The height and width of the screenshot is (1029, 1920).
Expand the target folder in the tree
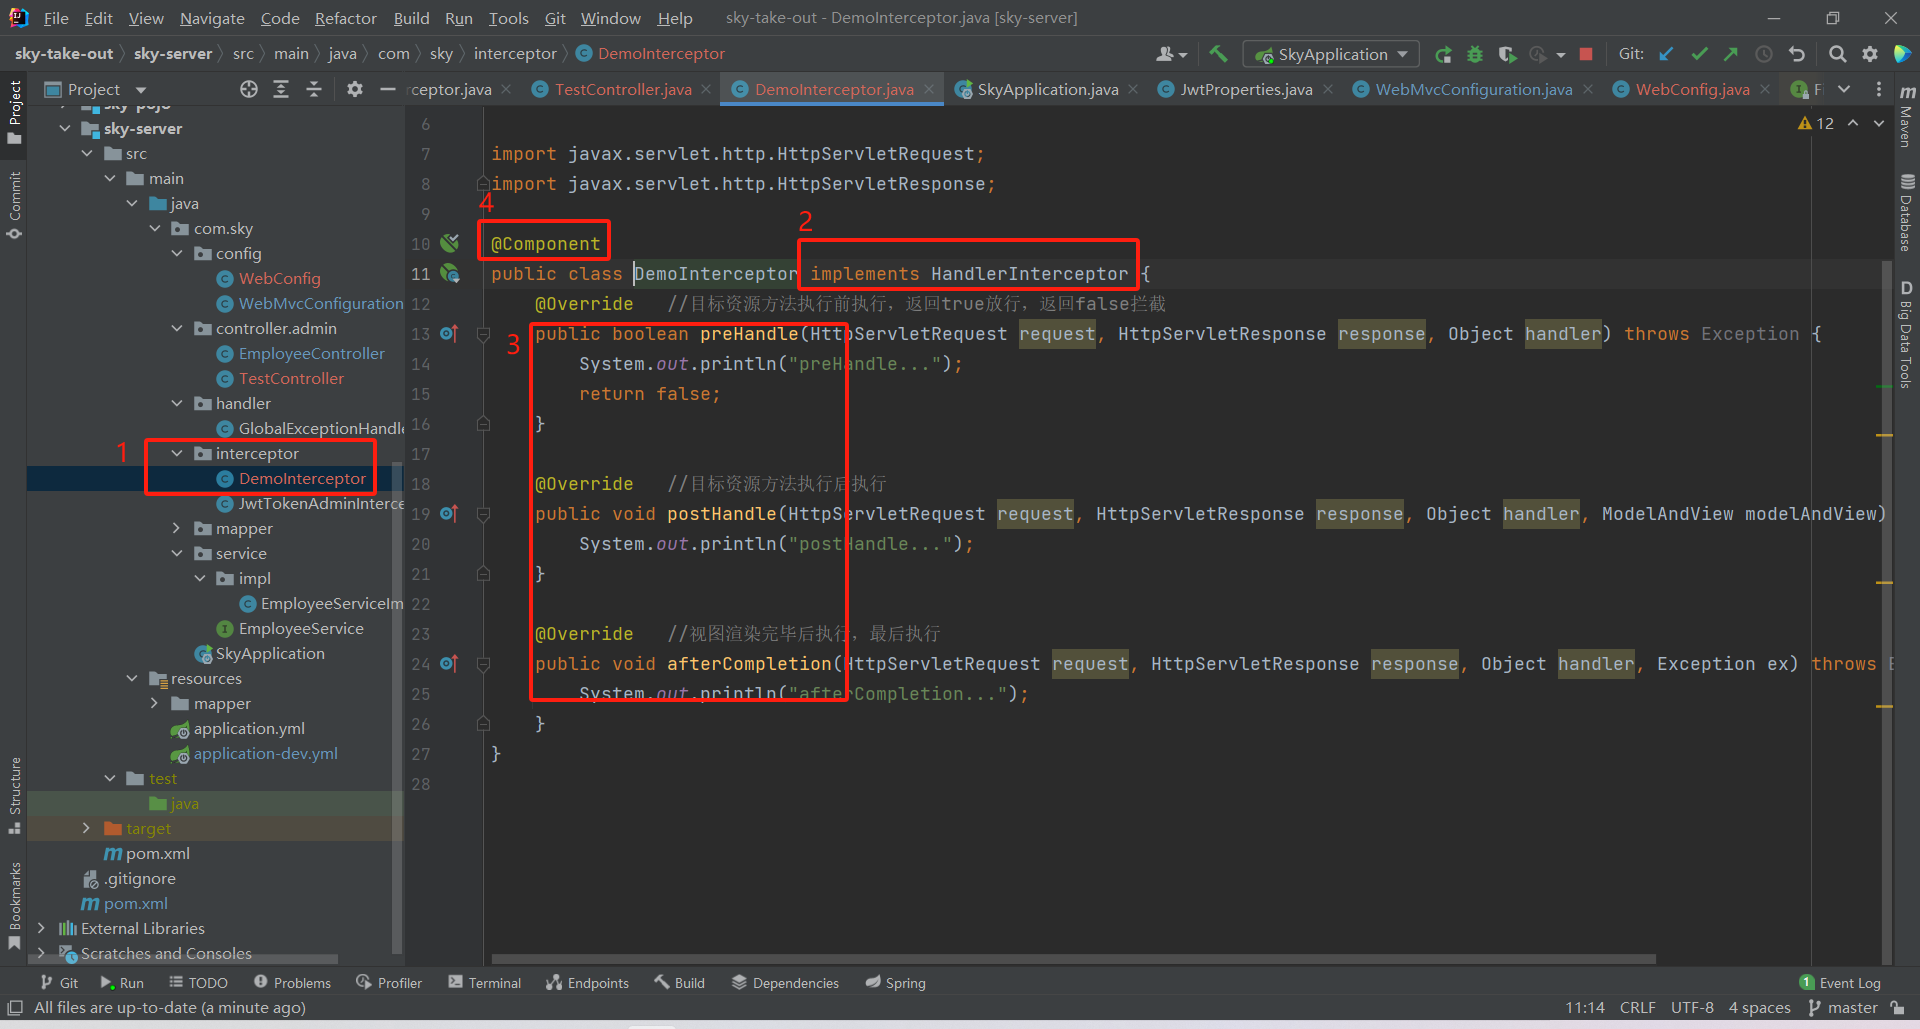click(x=86, y=828)
